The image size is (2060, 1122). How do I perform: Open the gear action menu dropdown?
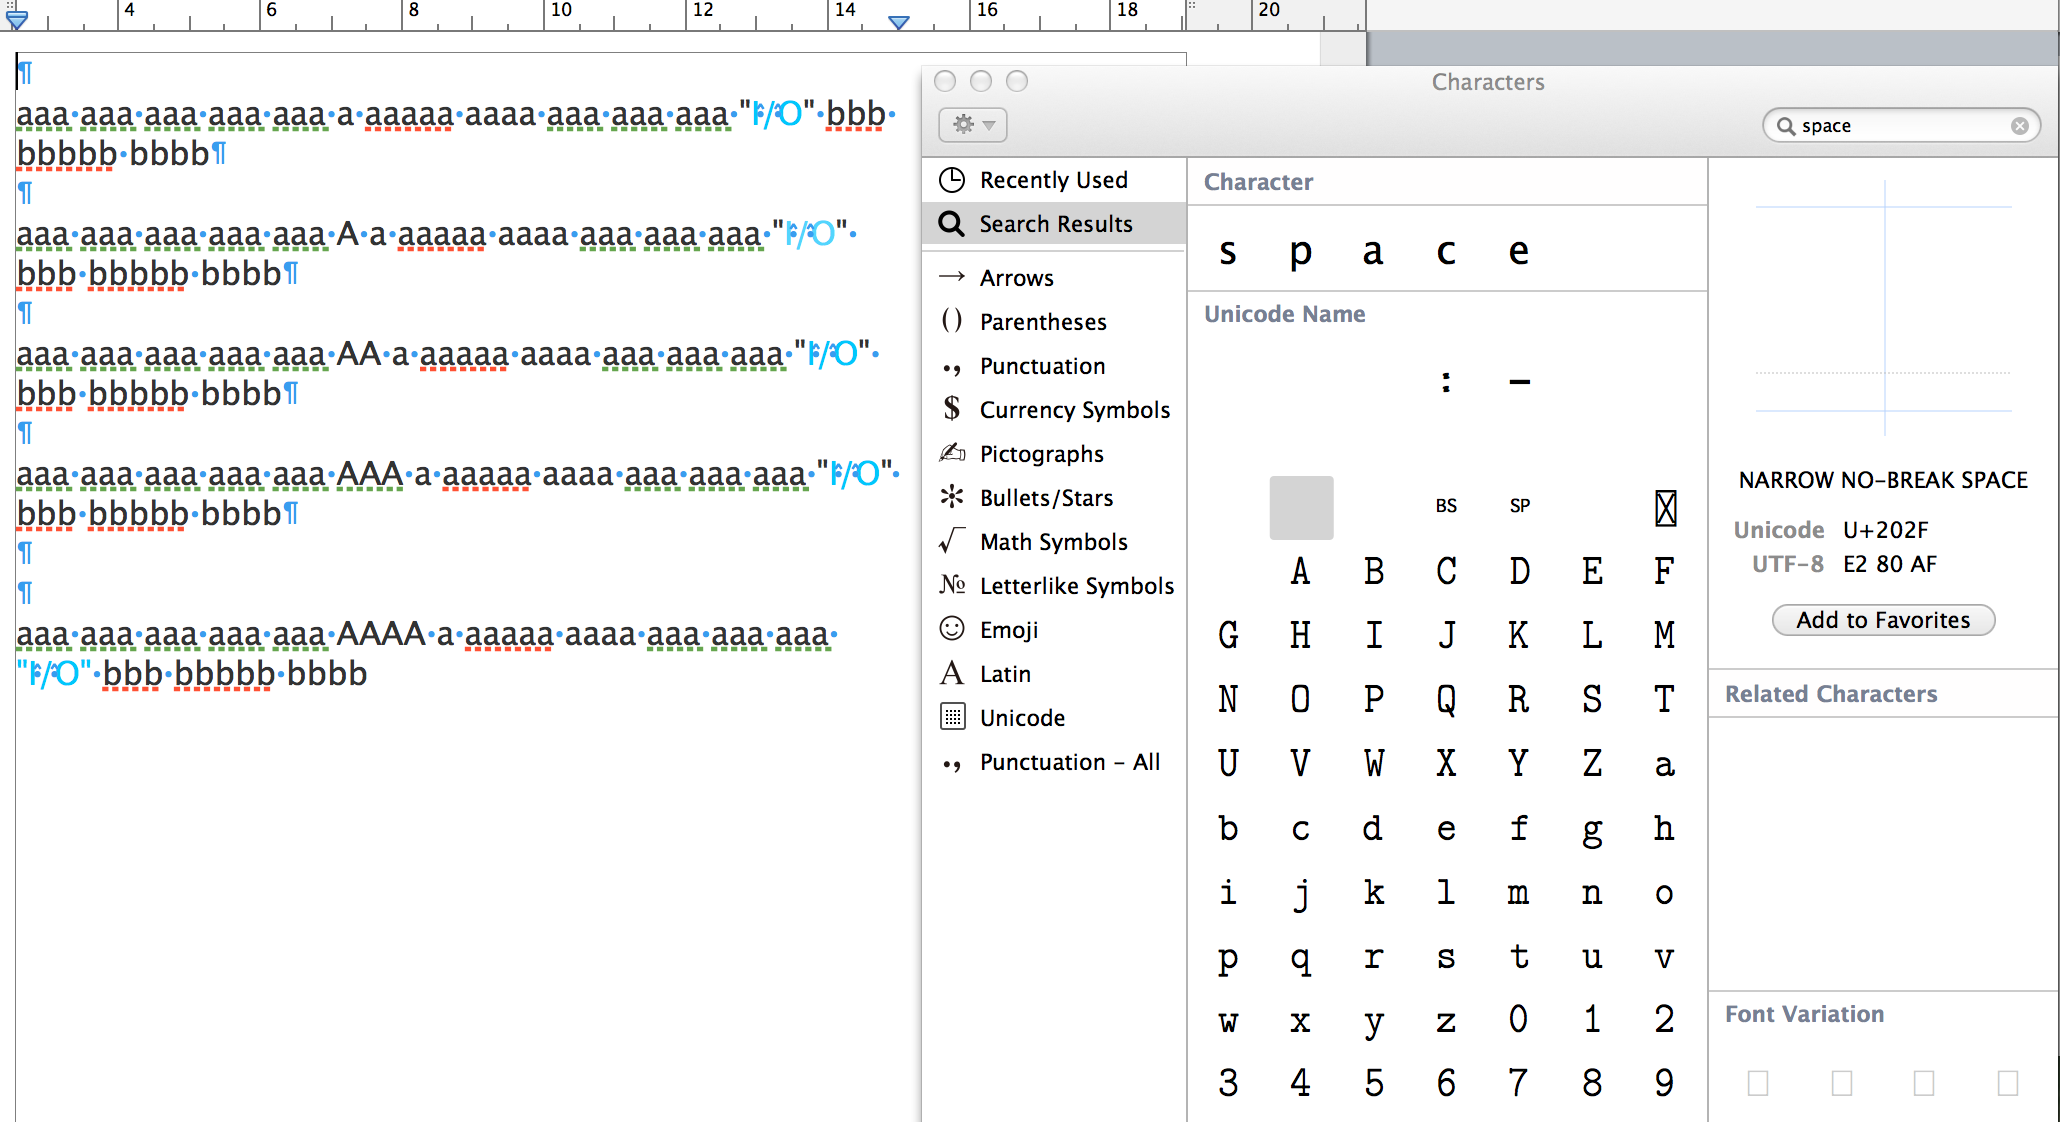pos(972,125)
